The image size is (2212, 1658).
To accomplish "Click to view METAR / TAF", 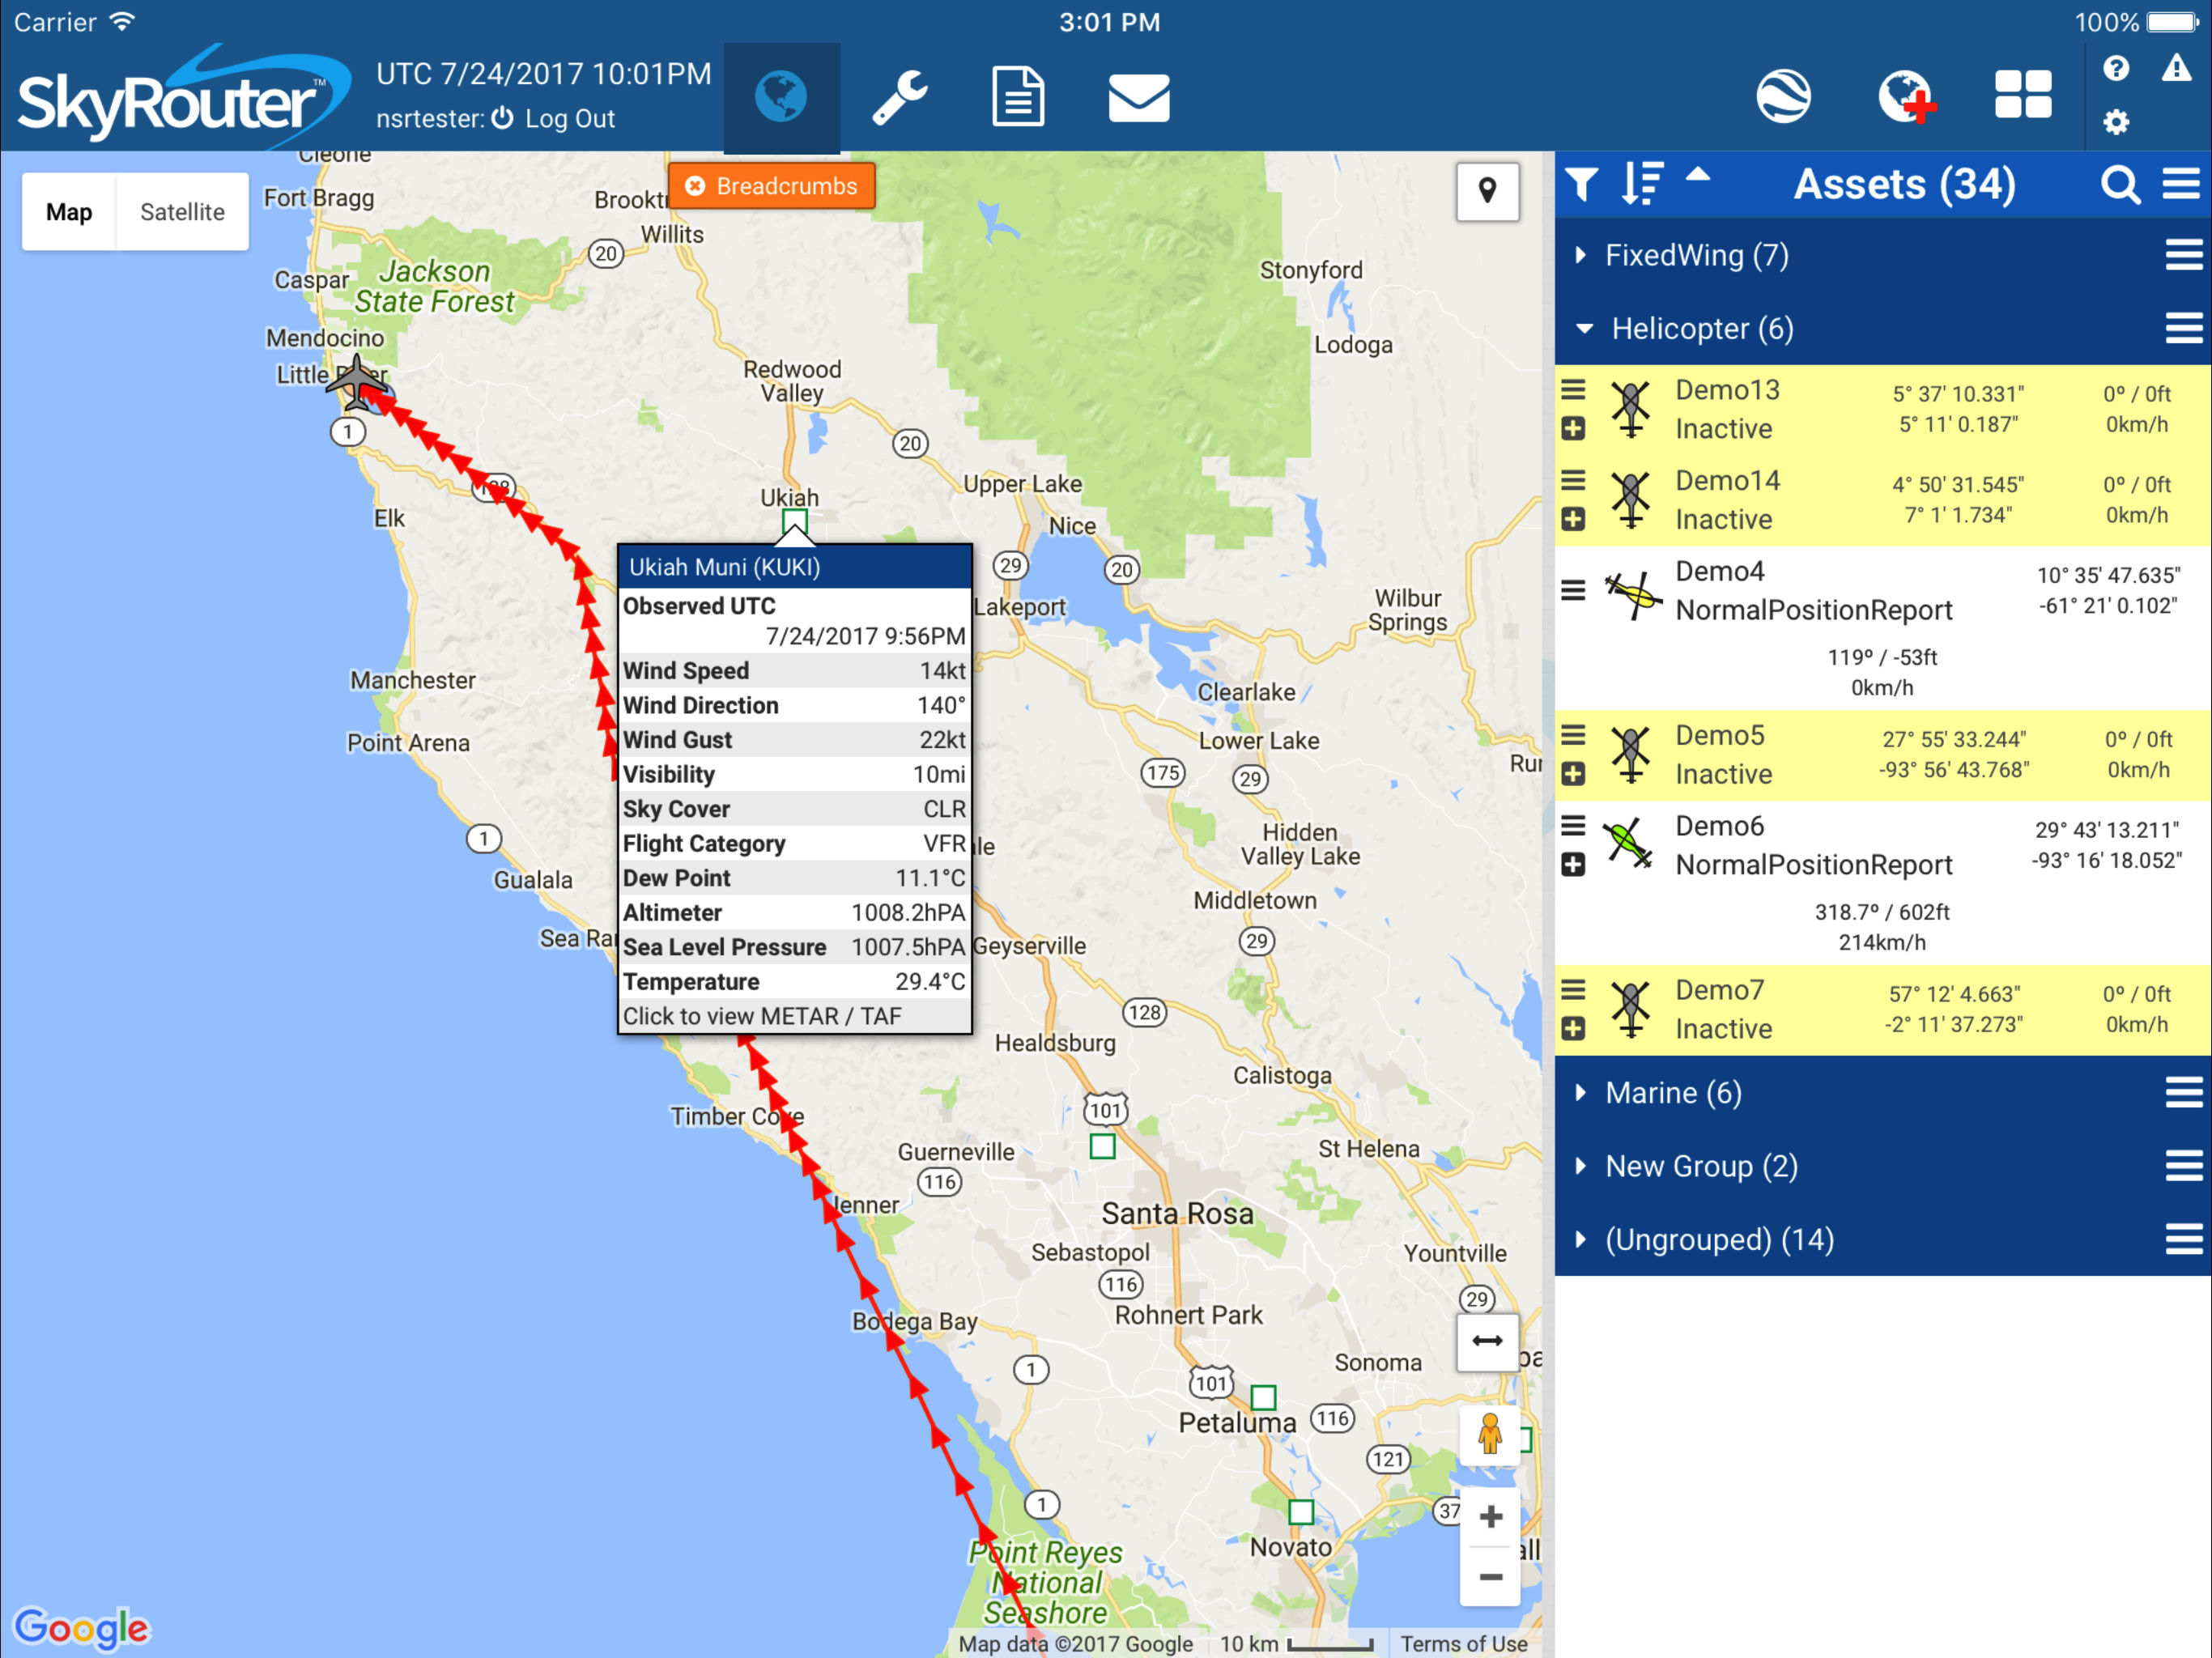I will (x=795, y=1016).
